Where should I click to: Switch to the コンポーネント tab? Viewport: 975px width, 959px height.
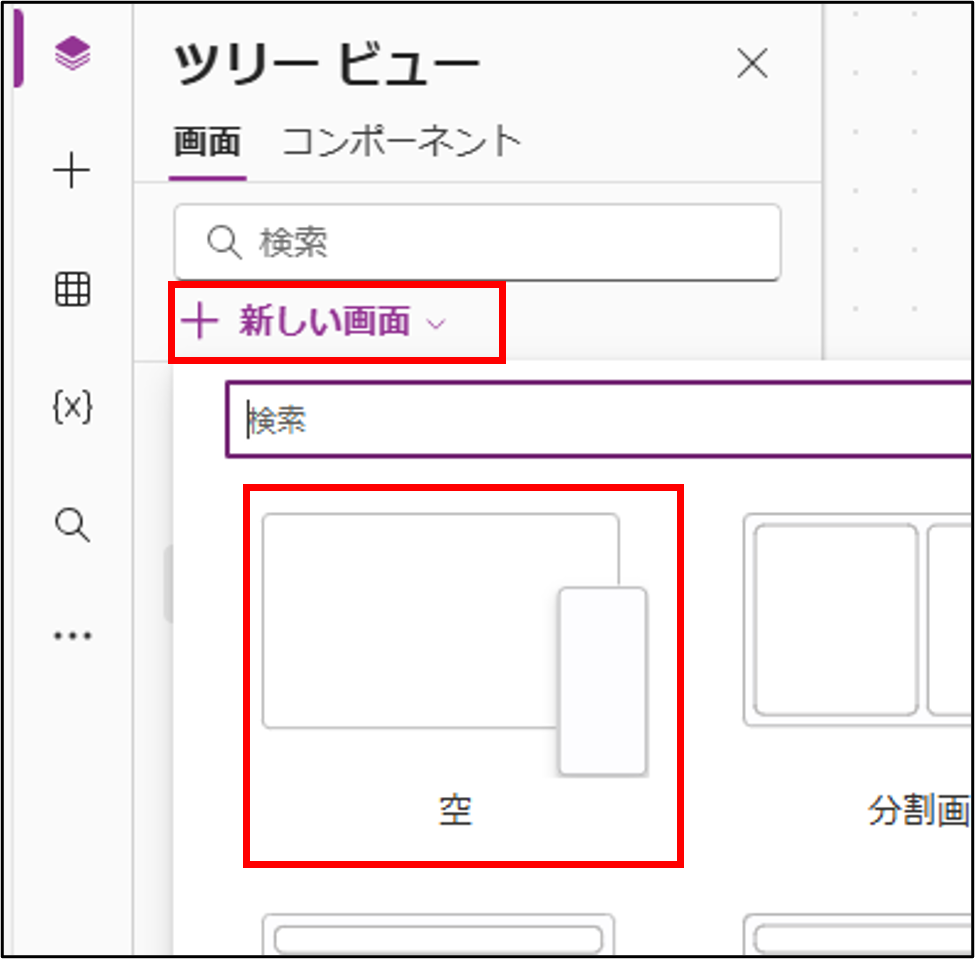402,143
